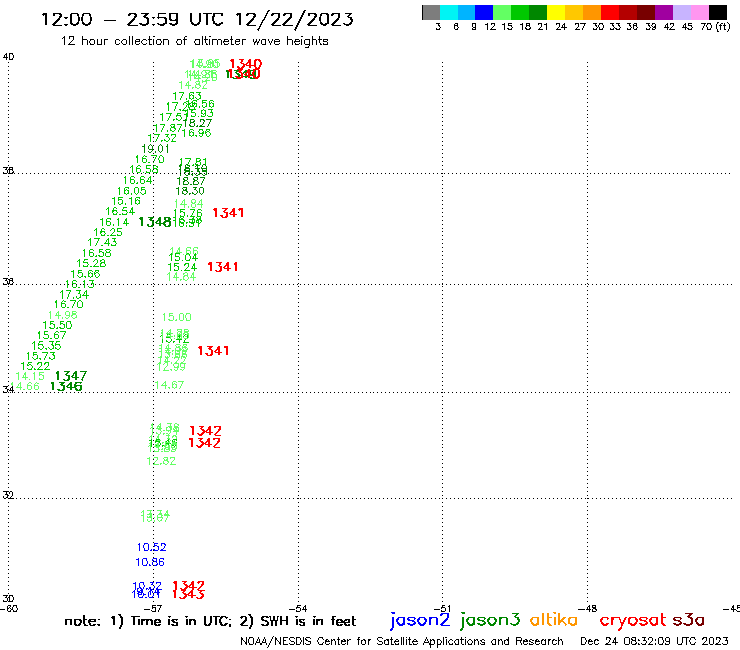Viewport: 740px width, 650px height.
Task: Click the -51 longitude axis label
Action: (442, 609)
